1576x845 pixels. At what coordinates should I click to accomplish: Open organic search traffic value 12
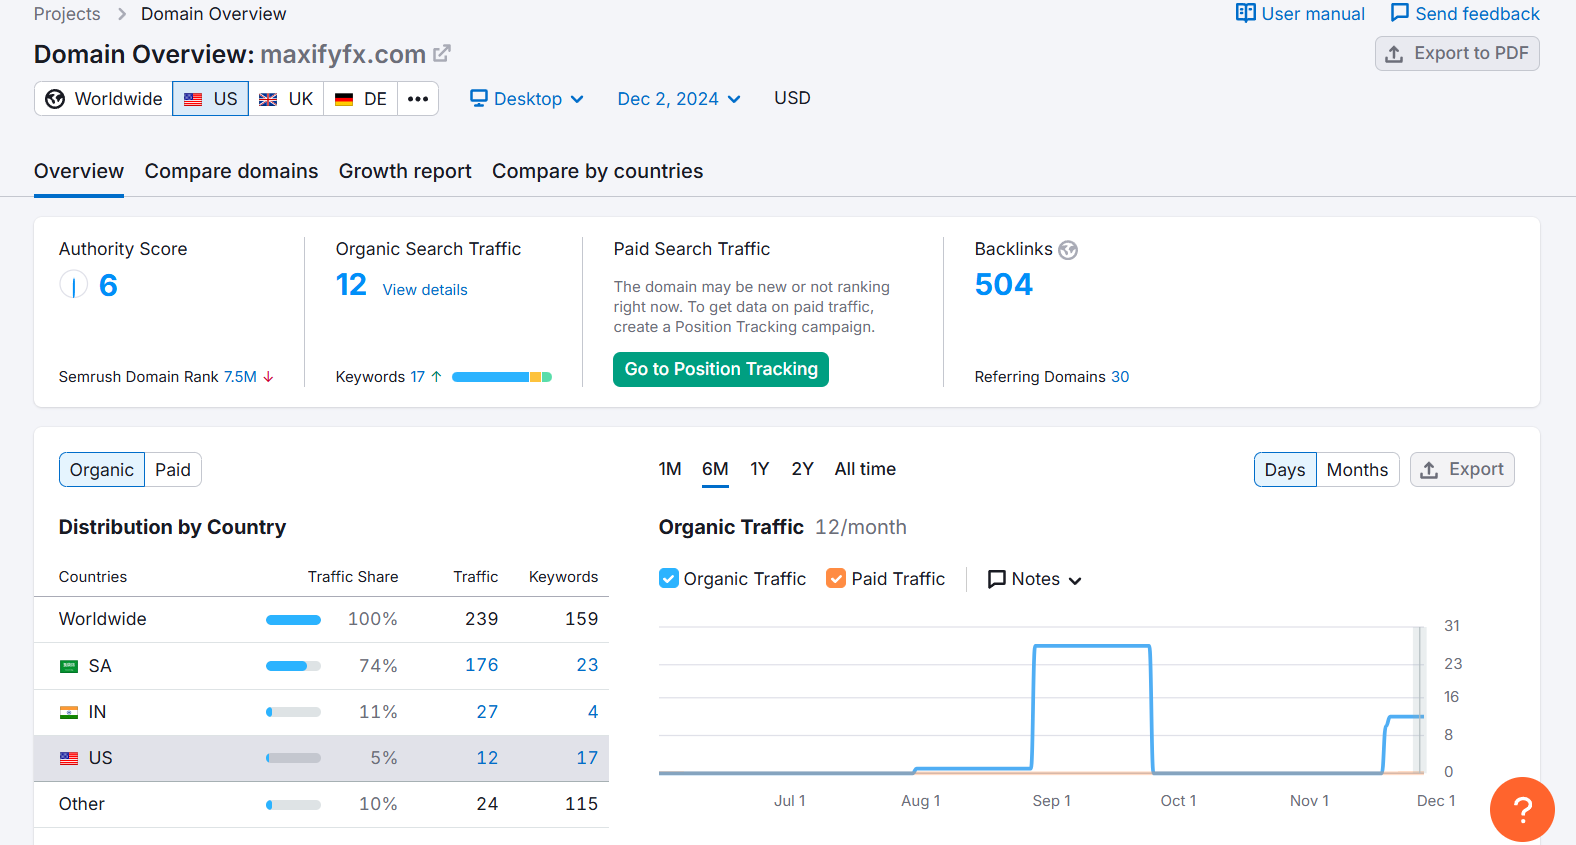[x=351, y=285]
